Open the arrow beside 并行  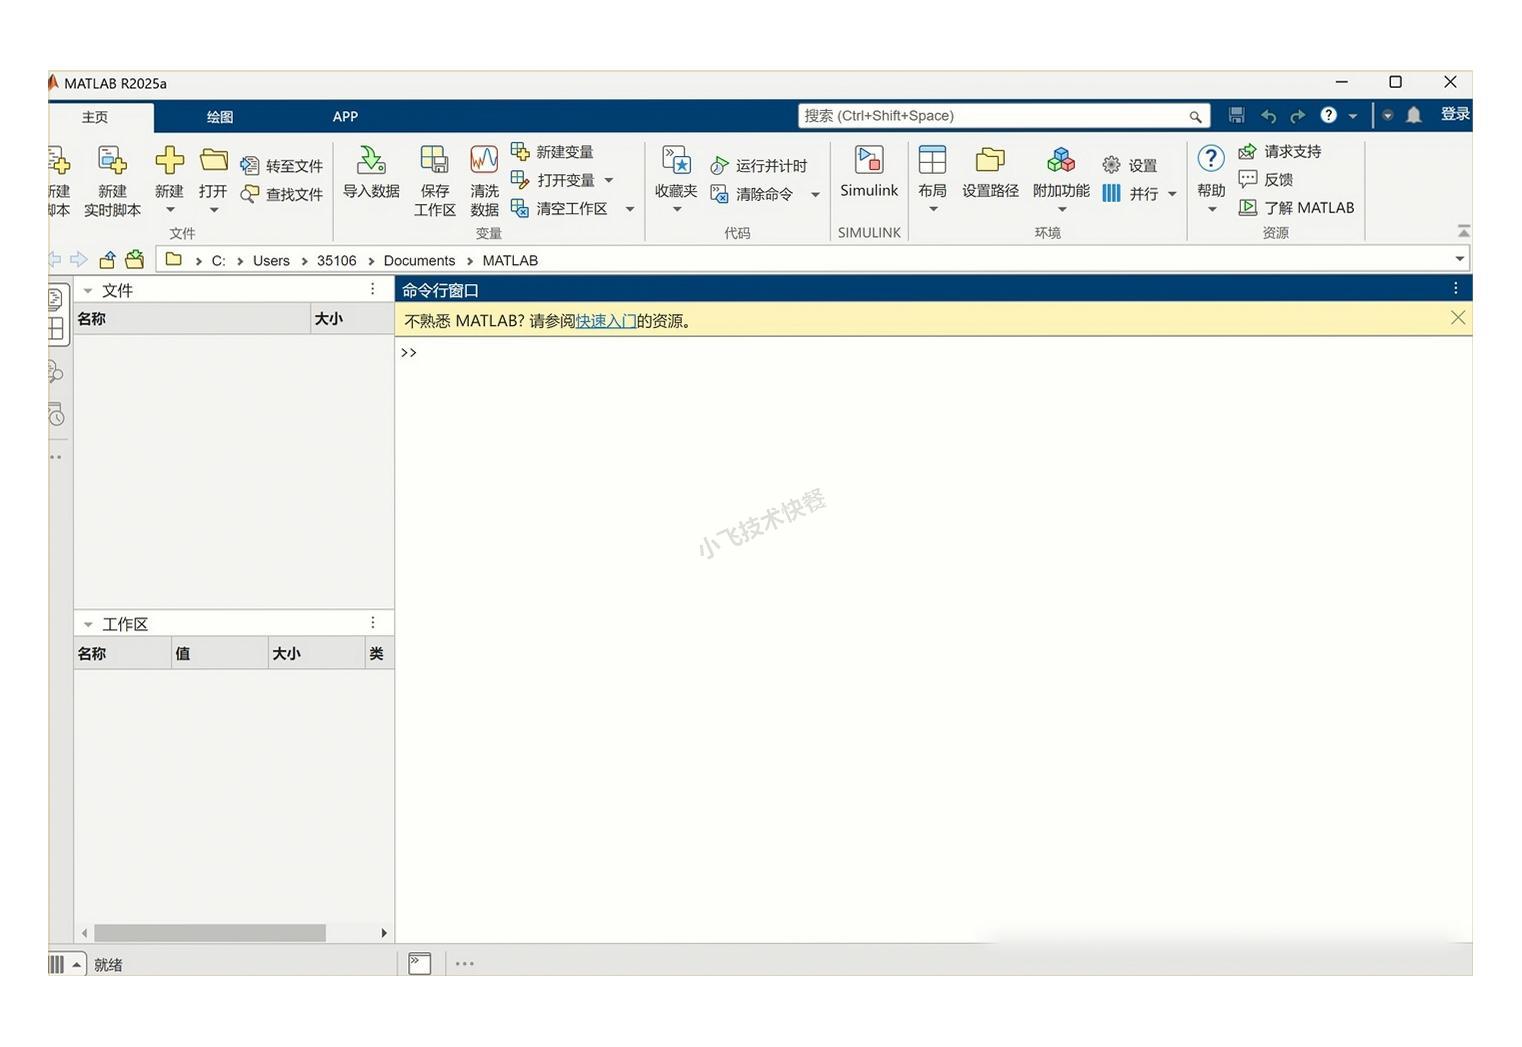point(1172,195)
